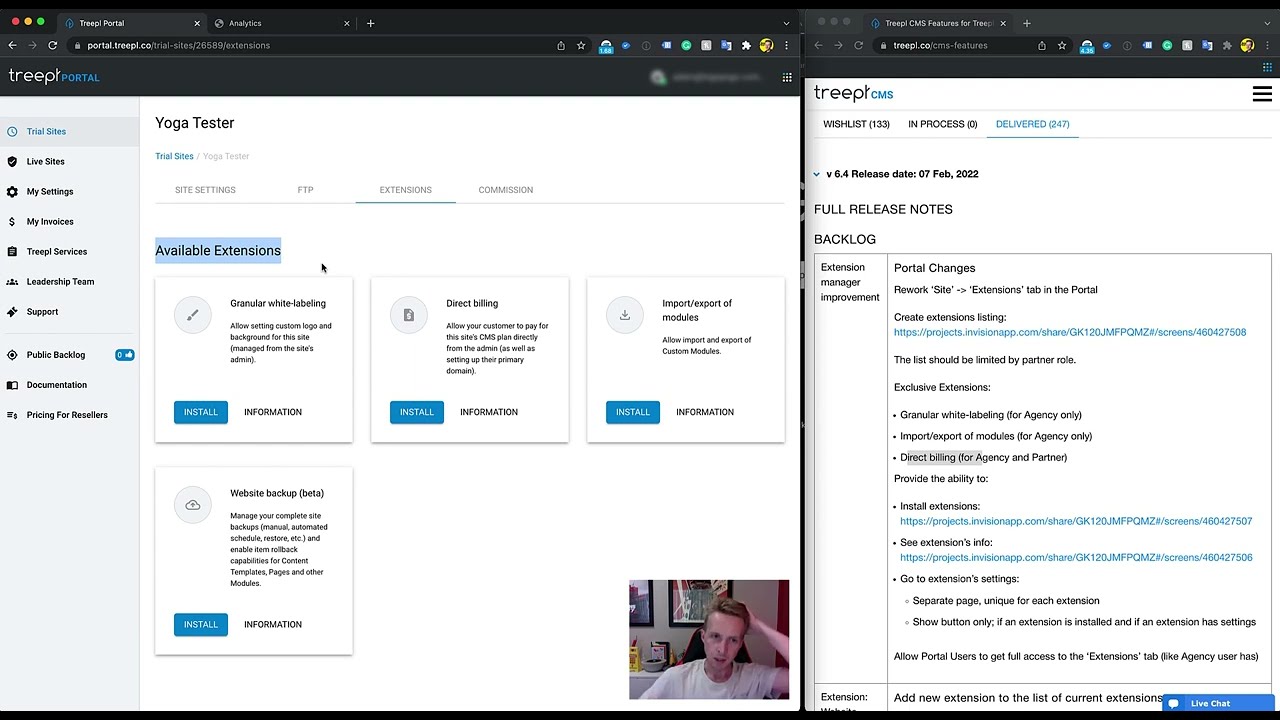The image size is (1280, 720).
Task: Reload the Portal browser page
Action: [x=52, y=45]
